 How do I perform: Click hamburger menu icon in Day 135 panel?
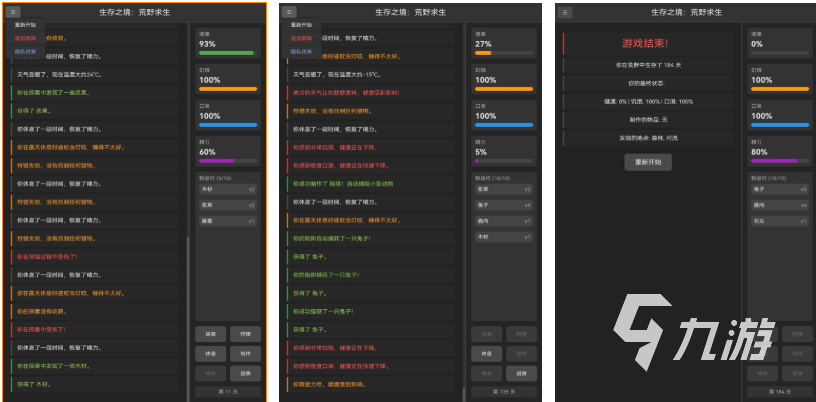coord(290,12)
